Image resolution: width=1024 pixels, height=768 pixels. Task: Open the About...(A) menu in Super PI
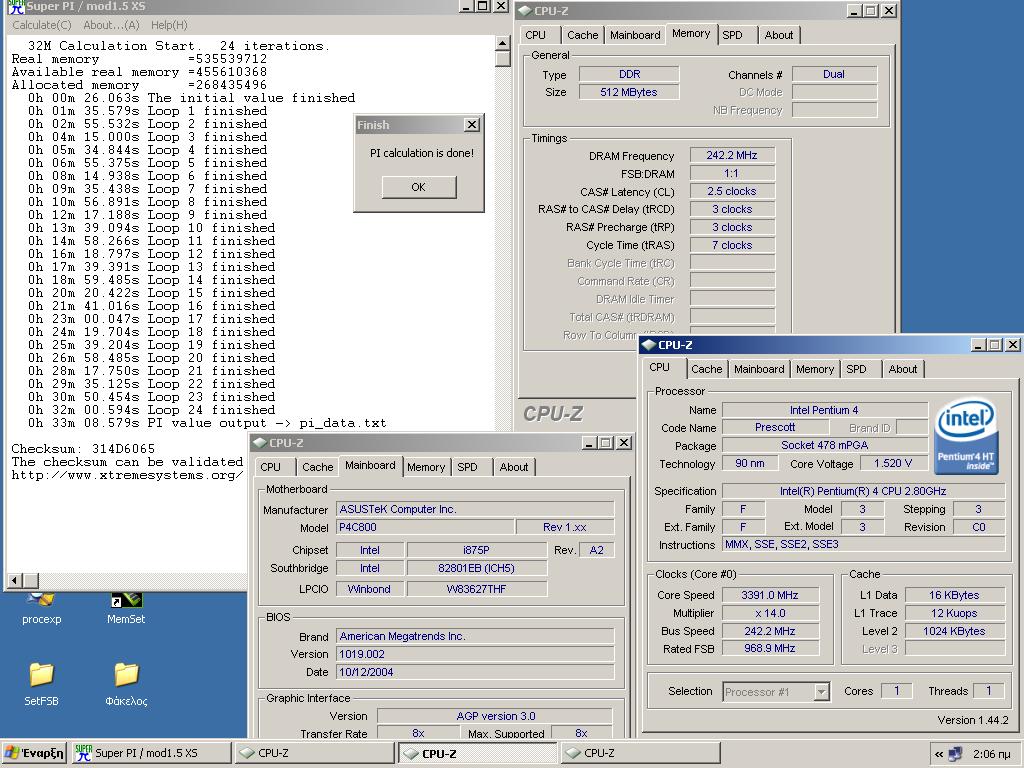click(x=111, y=25)
